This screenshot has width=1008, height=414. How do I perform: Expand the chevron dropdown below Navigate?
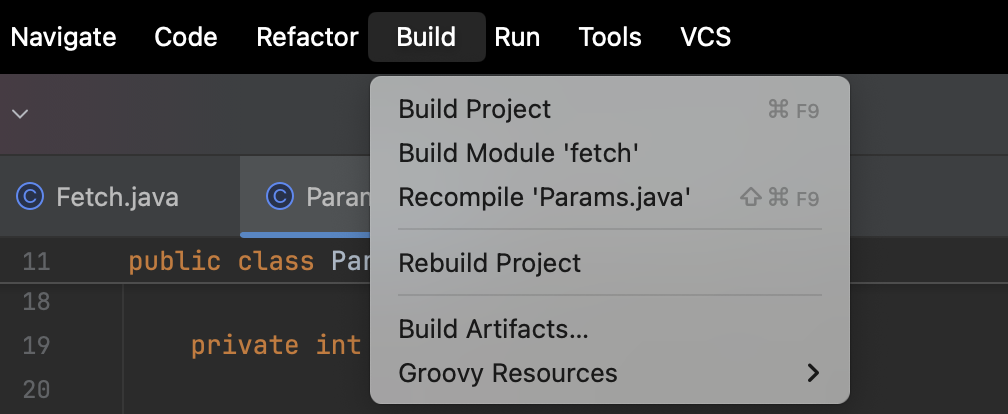[19, 113]
